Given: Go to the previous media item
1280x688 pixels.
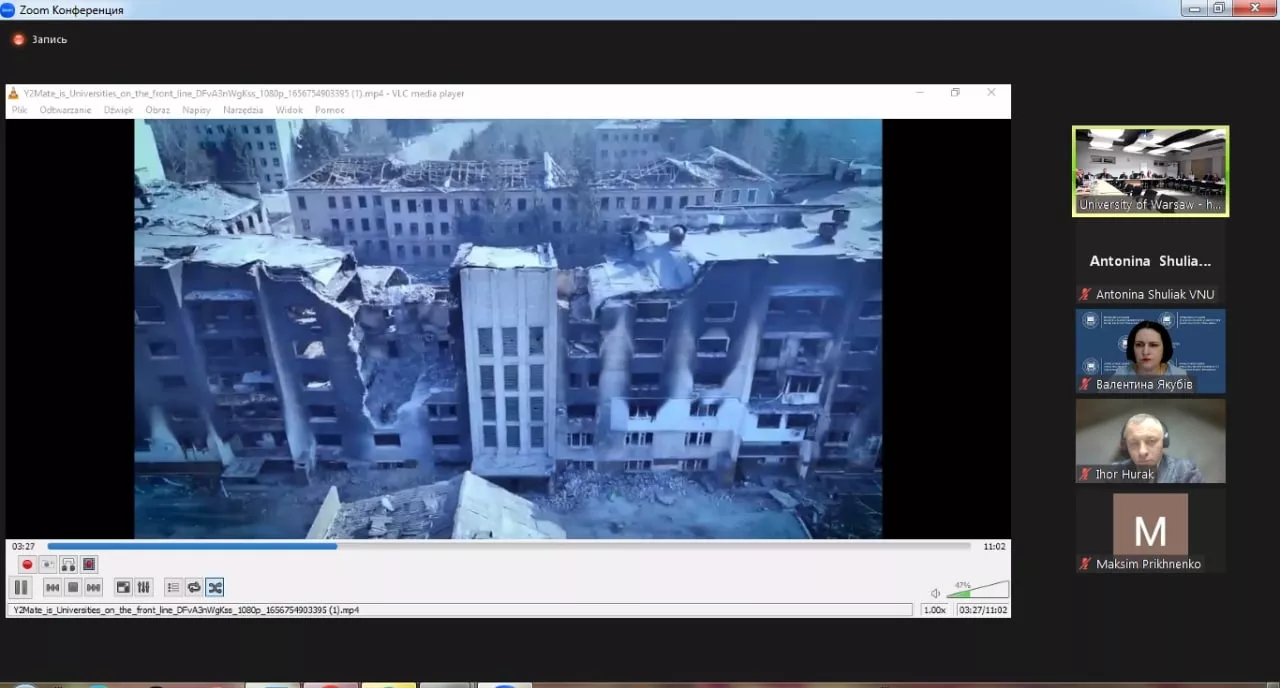Looking at the screenshot, I should [52, 587].
